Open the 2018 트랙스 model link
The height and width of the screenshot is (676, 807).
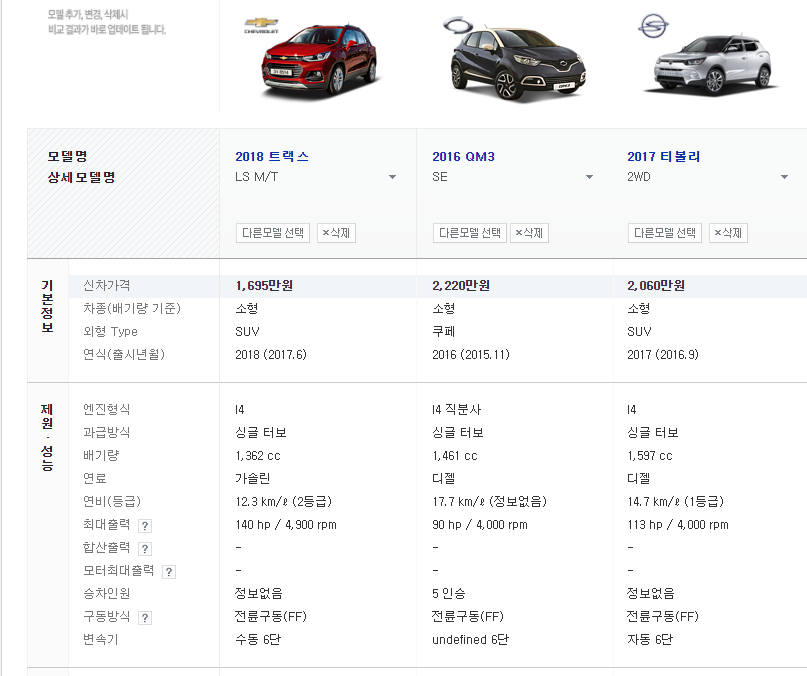(x=272, y=157)
